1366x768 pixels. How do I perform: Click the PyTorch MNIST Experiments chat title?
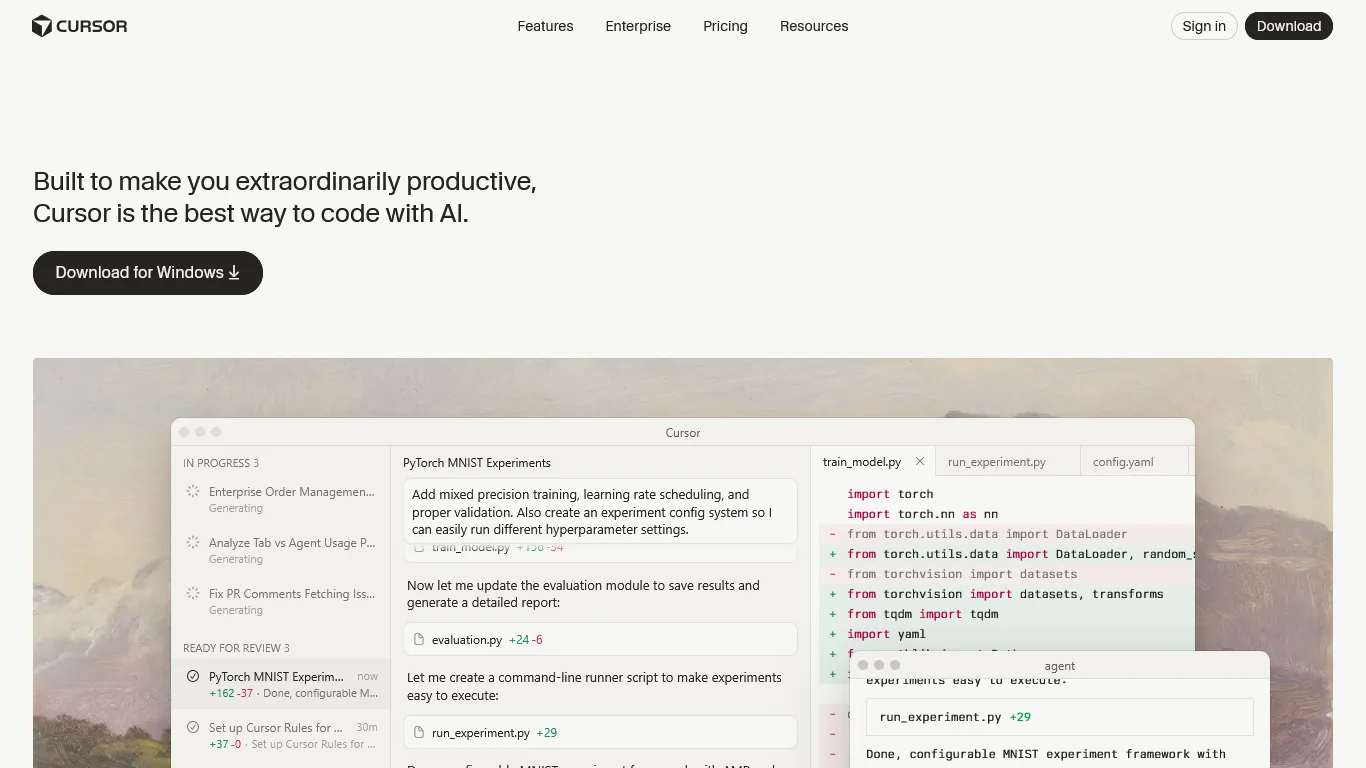(x=477, y=463)
